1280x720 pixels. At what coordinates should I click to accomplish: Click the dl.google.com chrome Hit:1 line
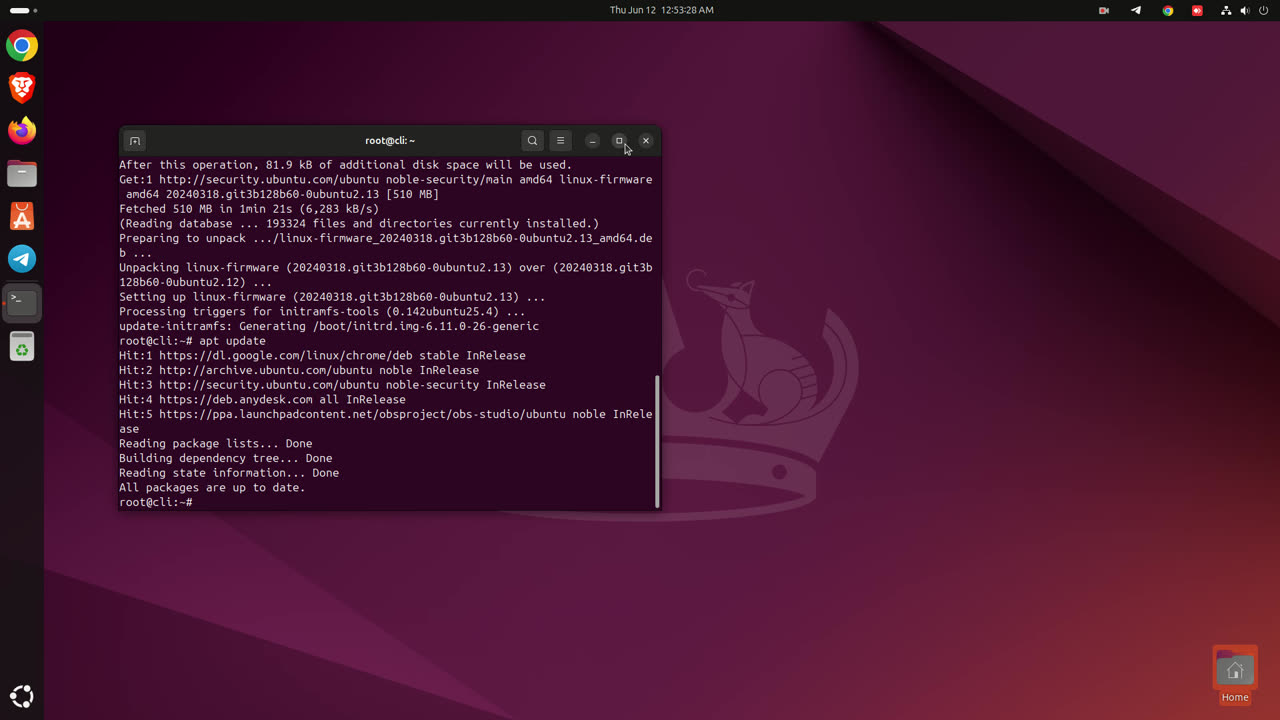322,356
